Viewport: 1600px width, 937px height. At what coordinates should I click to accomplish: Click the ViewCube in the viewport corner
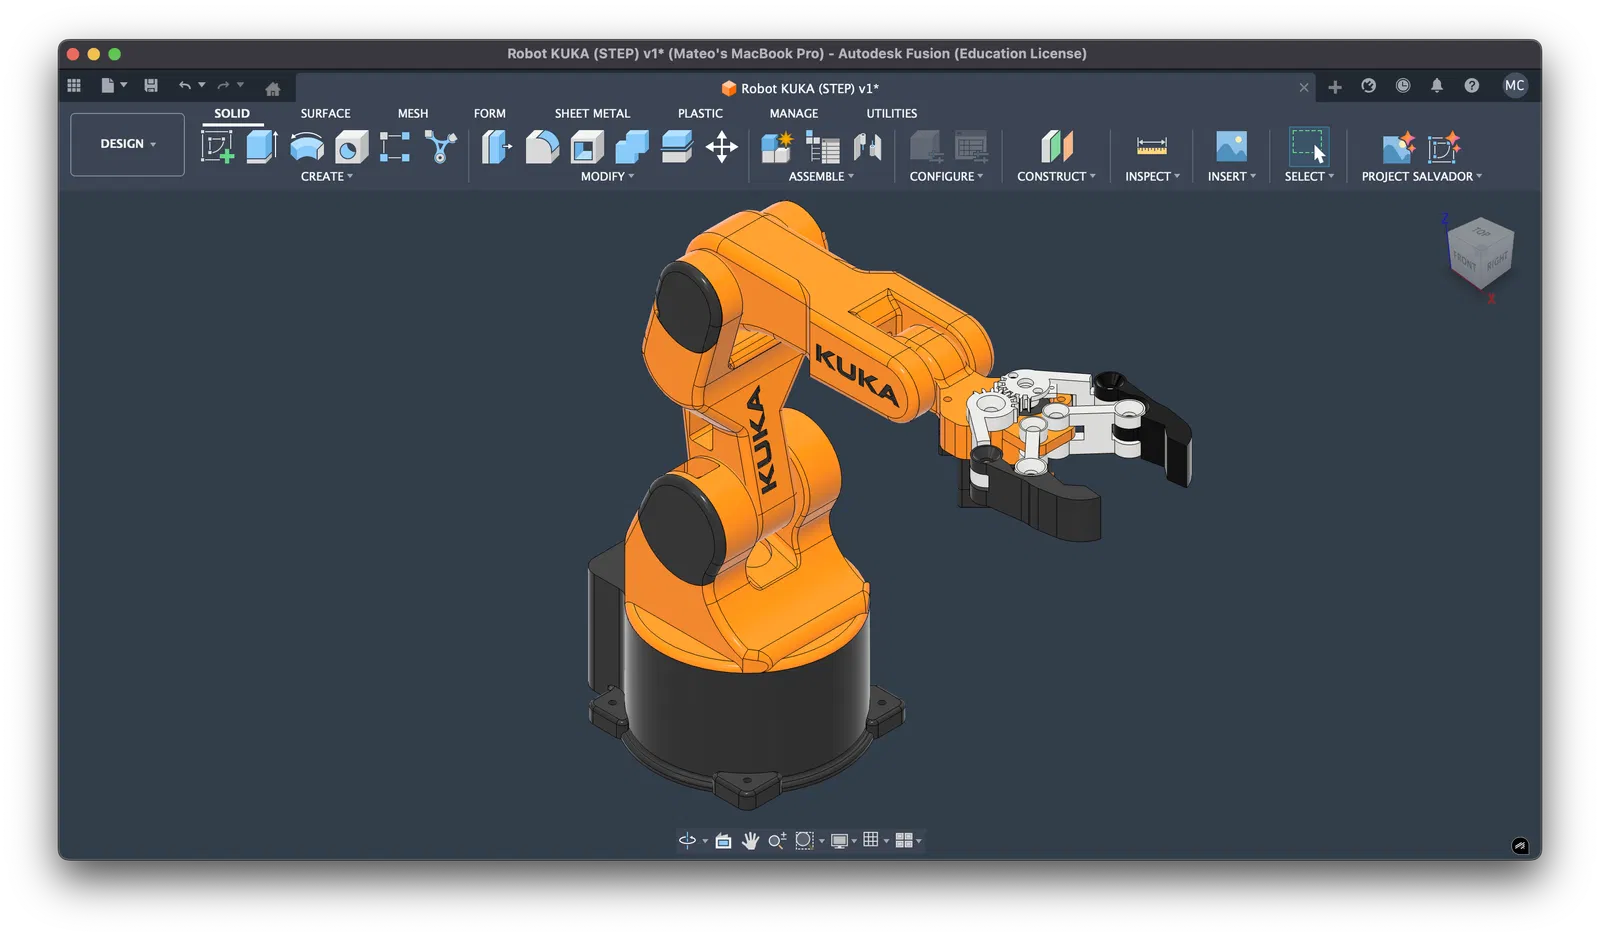click(1480, 253)
